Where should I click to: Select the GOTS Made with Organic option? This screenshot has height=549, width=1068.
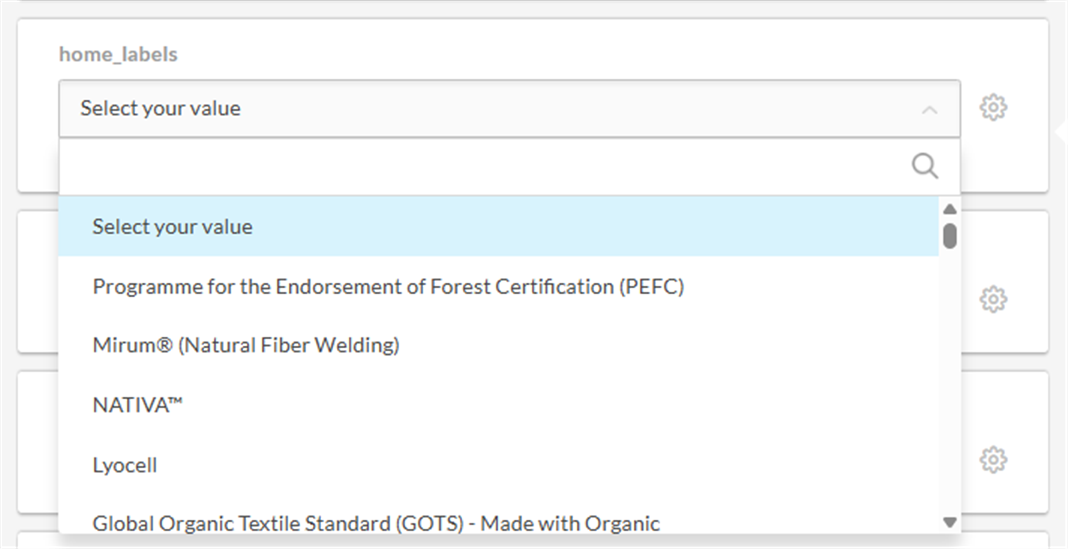coord(376,523)
